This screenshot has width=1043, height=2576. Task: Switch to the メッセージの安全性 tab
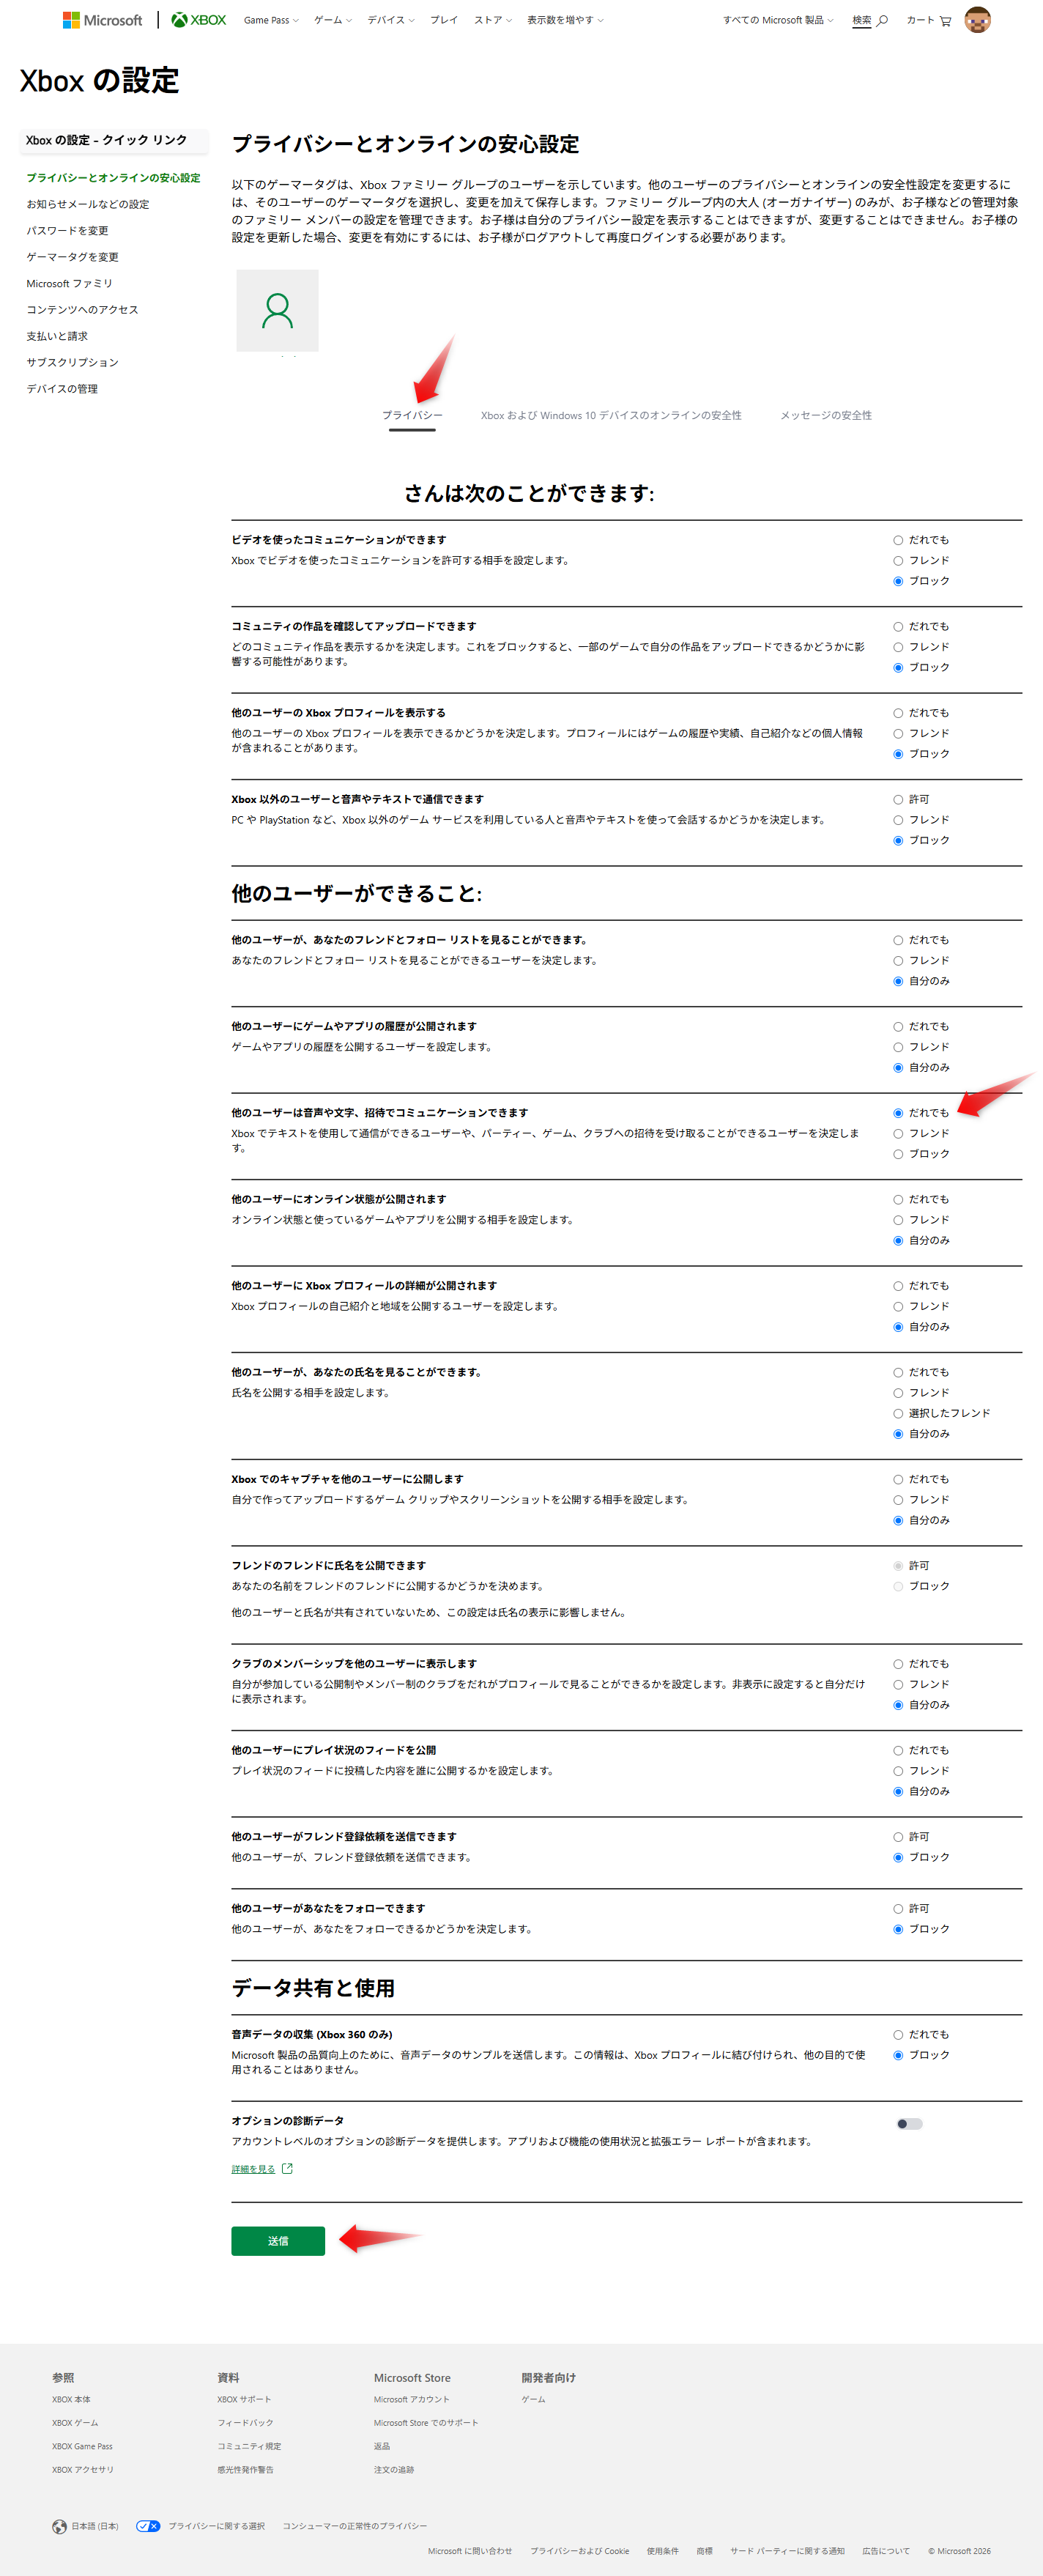click(x=826, y=416)
